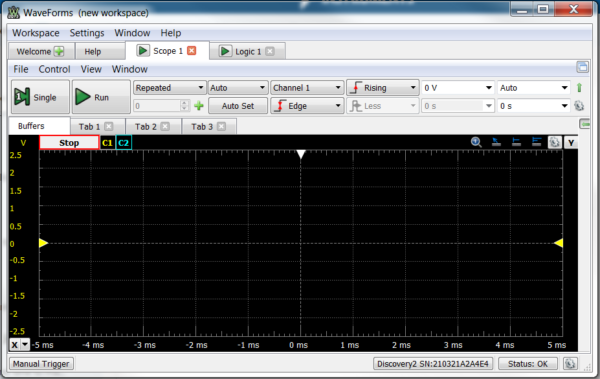Click the green up arrow beside Auto range
Image resolution: width=600 pixels, height=379 pixels.
click(579, 88)
